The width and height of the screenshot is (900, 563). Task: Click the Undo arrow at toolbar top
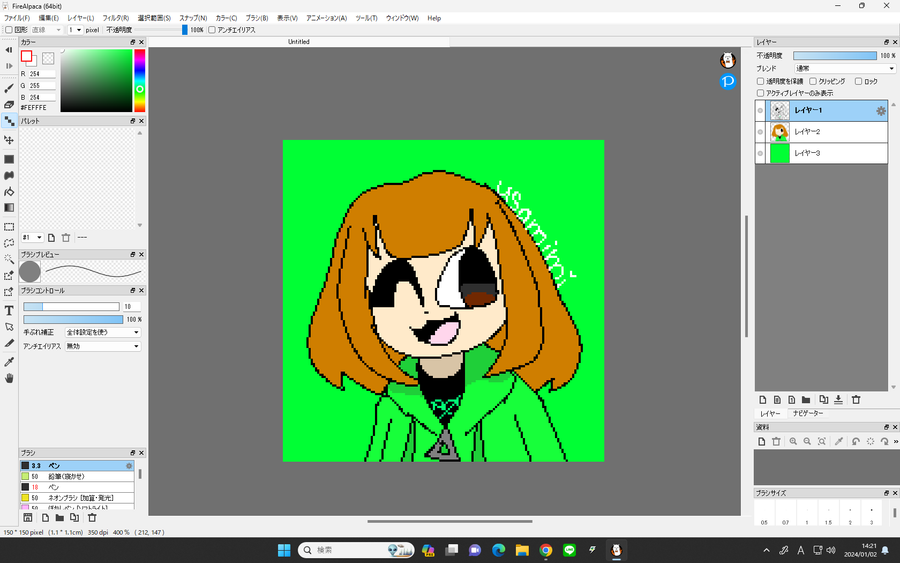(x=9, y=50)
